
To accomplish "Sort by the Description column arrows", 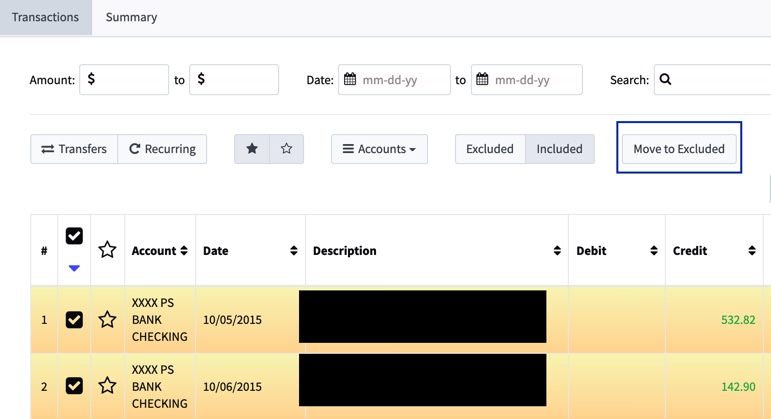I will (x=557, y=250).
